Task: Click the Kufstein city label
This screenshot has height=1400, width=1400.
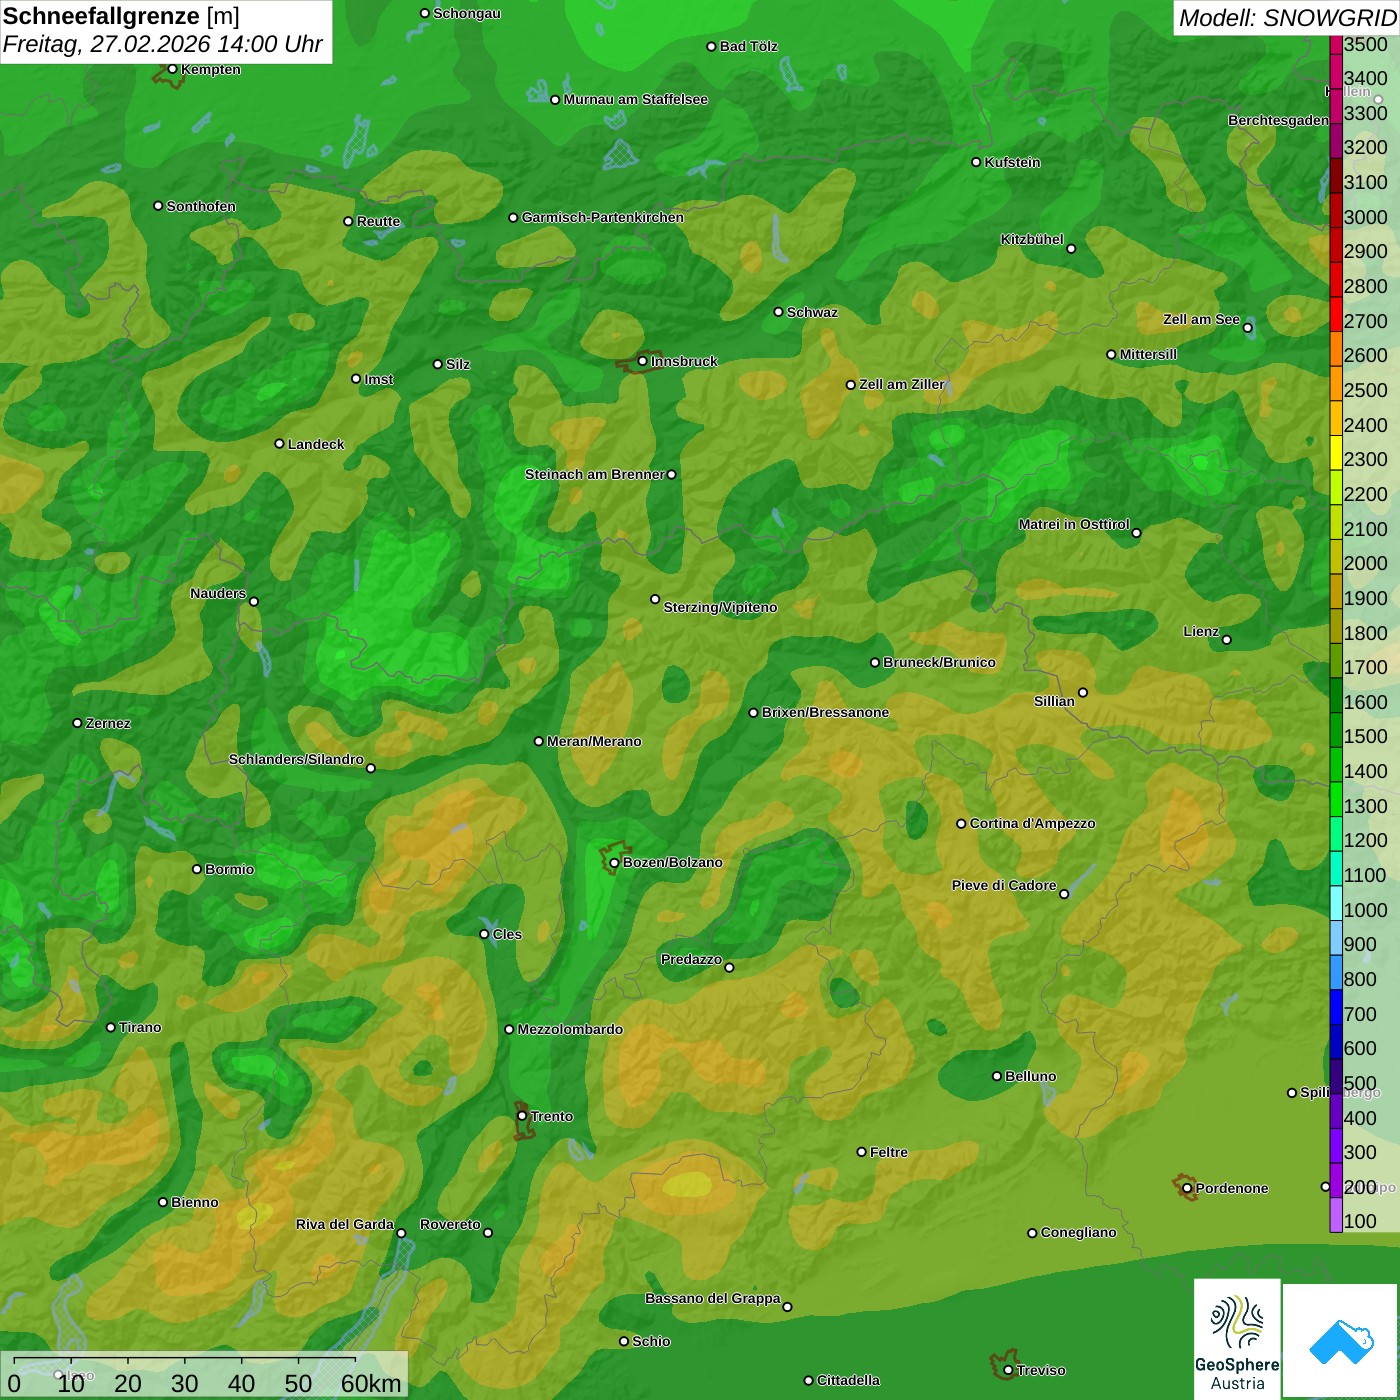Action: pyautogui.click(x=1012, y=162)
